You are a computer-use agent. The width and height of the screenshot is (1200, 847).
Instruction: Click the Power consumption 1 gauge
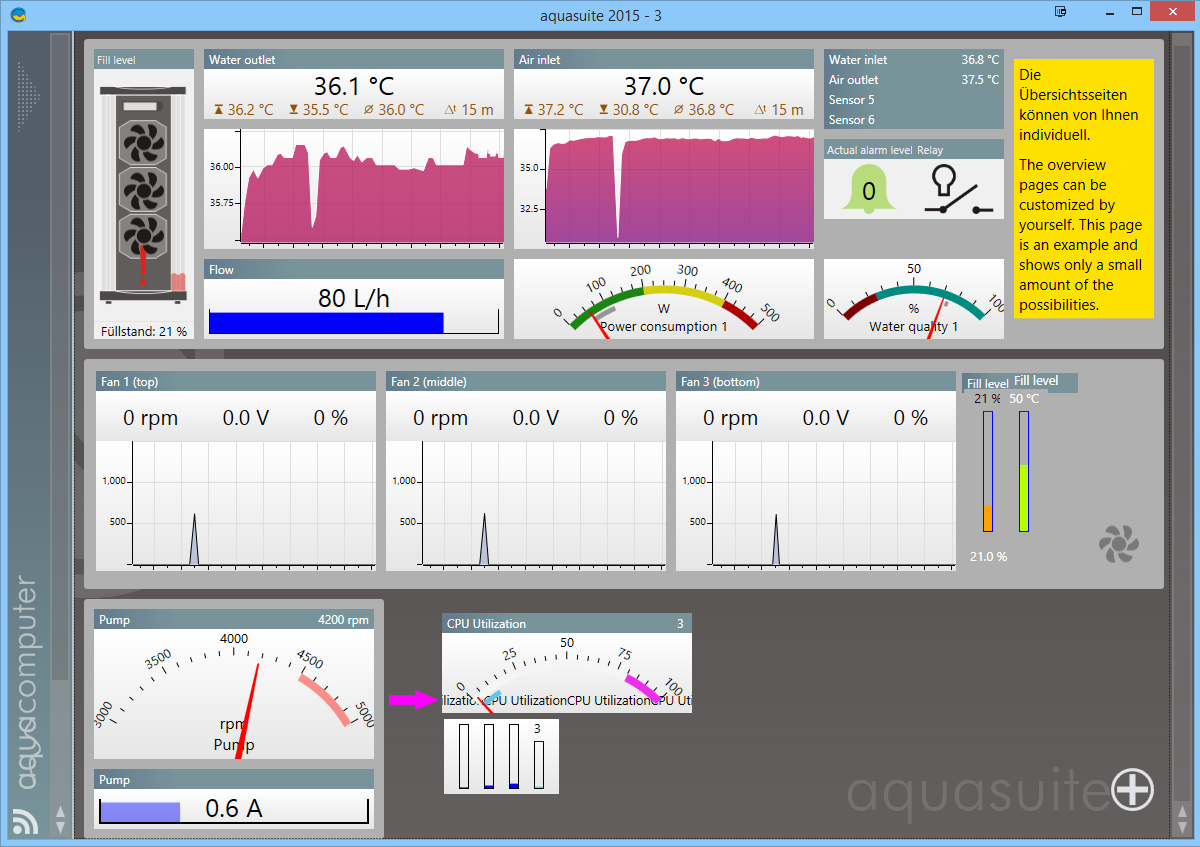664,300
